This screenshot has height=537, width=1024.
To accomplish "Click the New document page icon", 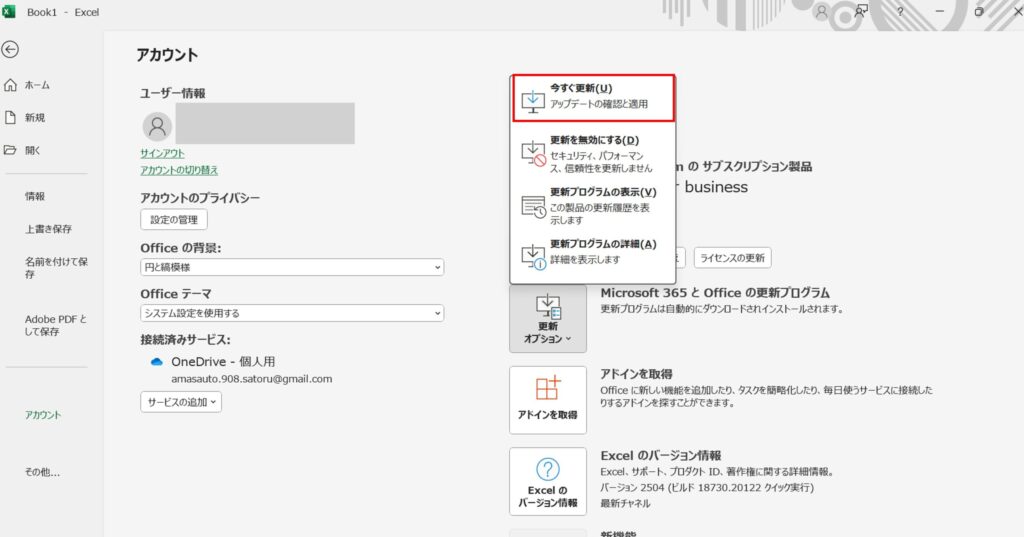I will tap(10, 118).
